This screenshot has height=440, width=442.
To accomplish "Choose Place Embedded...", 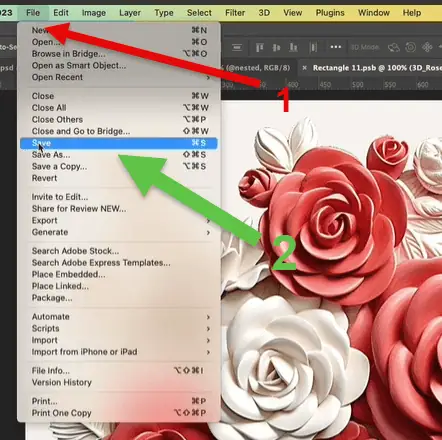I will pos(119,274).
